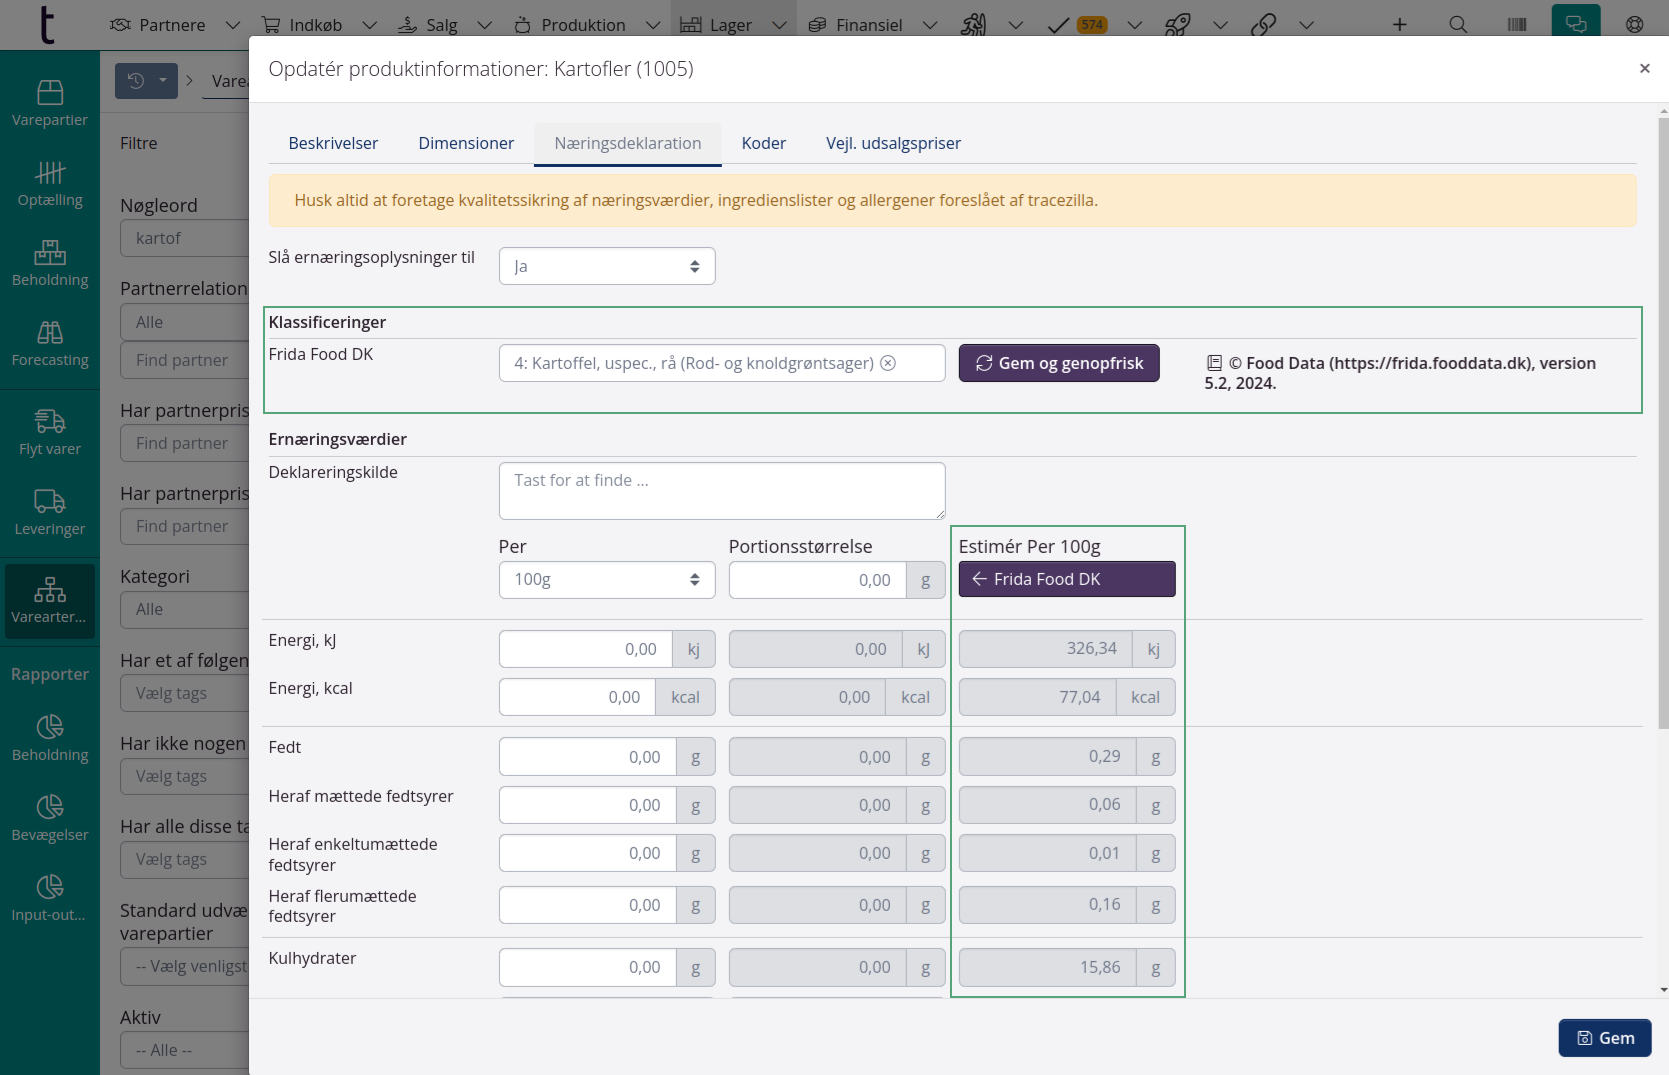The image size is (1669, 1075).
Task: Open the Optælling sidebar icon
Action: click(x=50, y=183)
